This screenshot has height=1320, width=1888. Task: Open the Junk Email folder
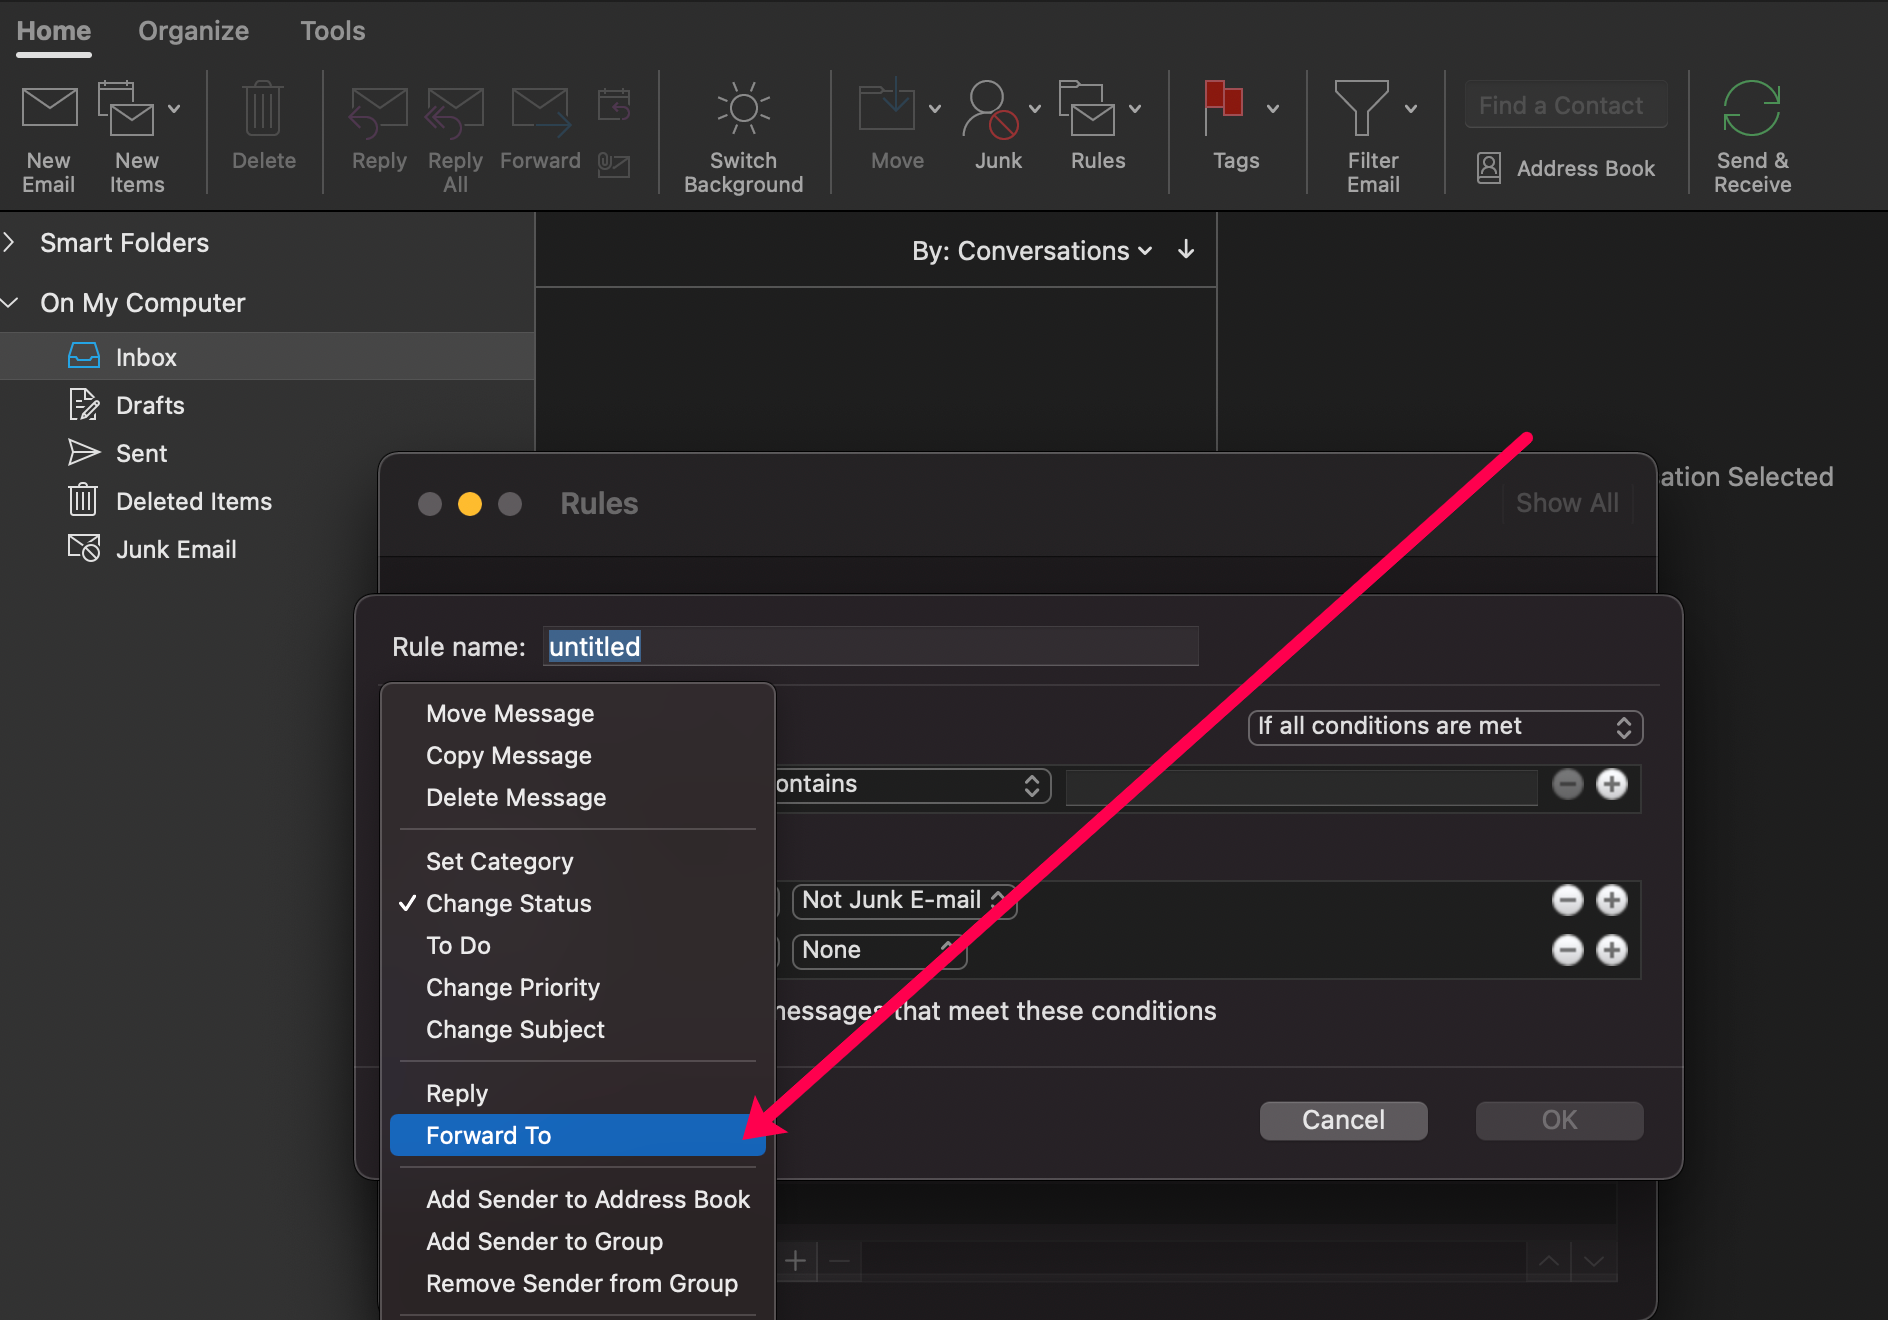[176, 549]
